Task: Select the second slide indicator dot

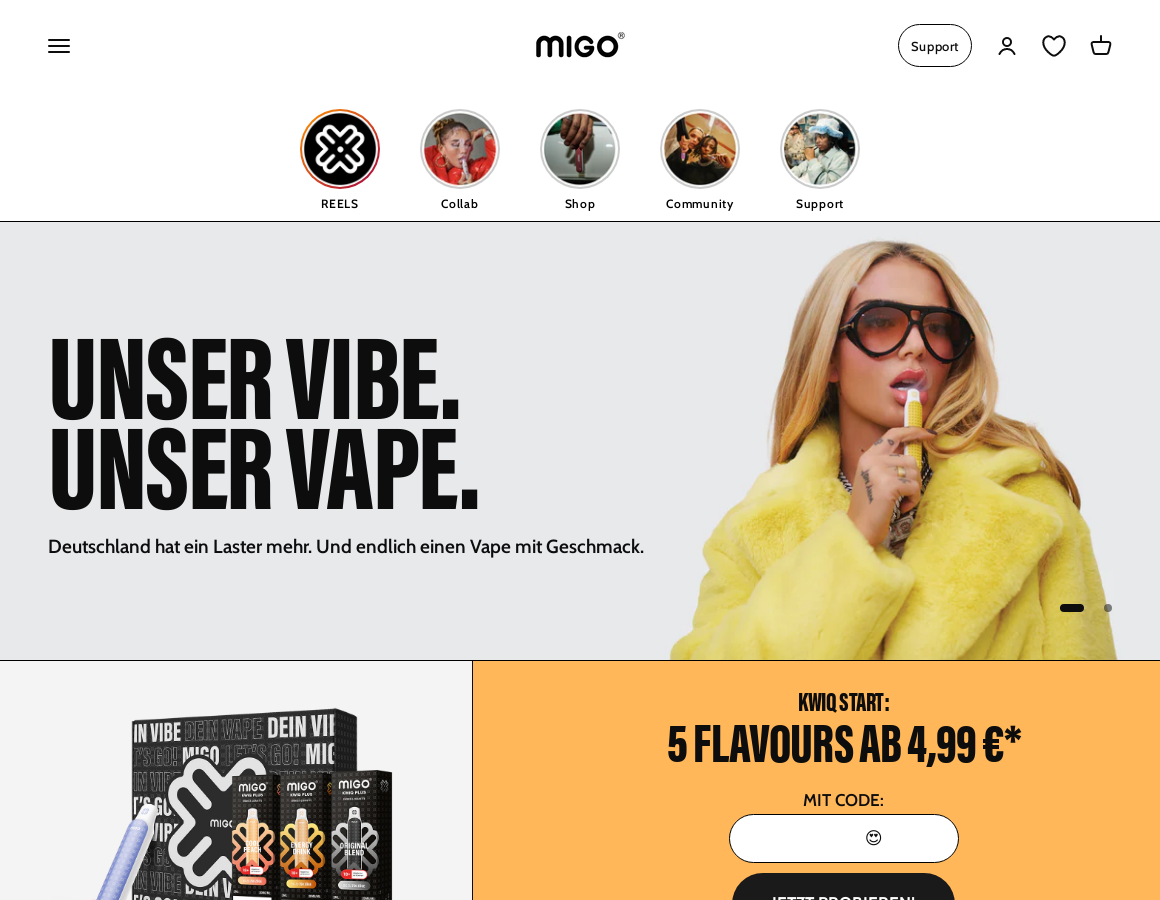Action: pyautogui.click(x=1107, y=608)
